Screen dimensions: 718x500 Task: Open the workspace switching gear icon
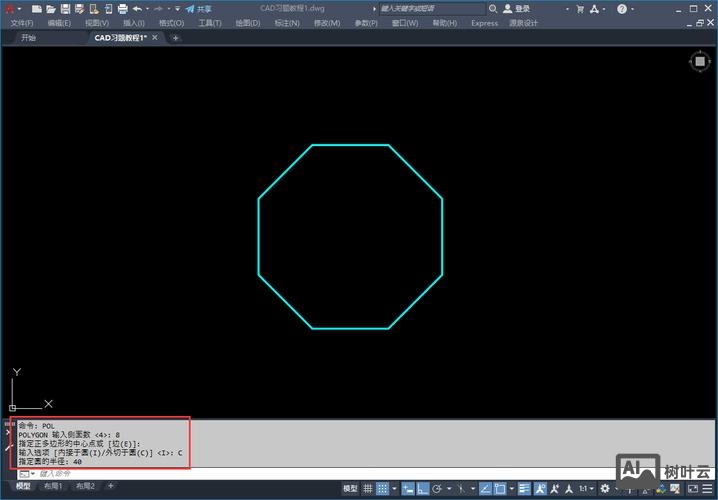point(604,488)
